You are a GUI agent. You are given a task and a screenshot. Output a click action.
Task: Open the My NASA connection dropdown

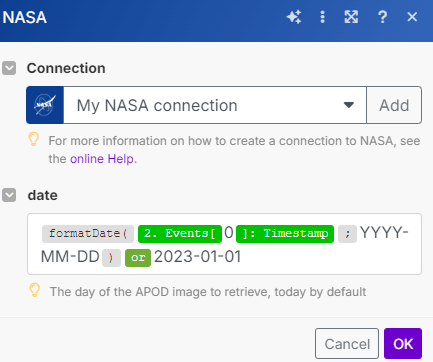point(215,105)
